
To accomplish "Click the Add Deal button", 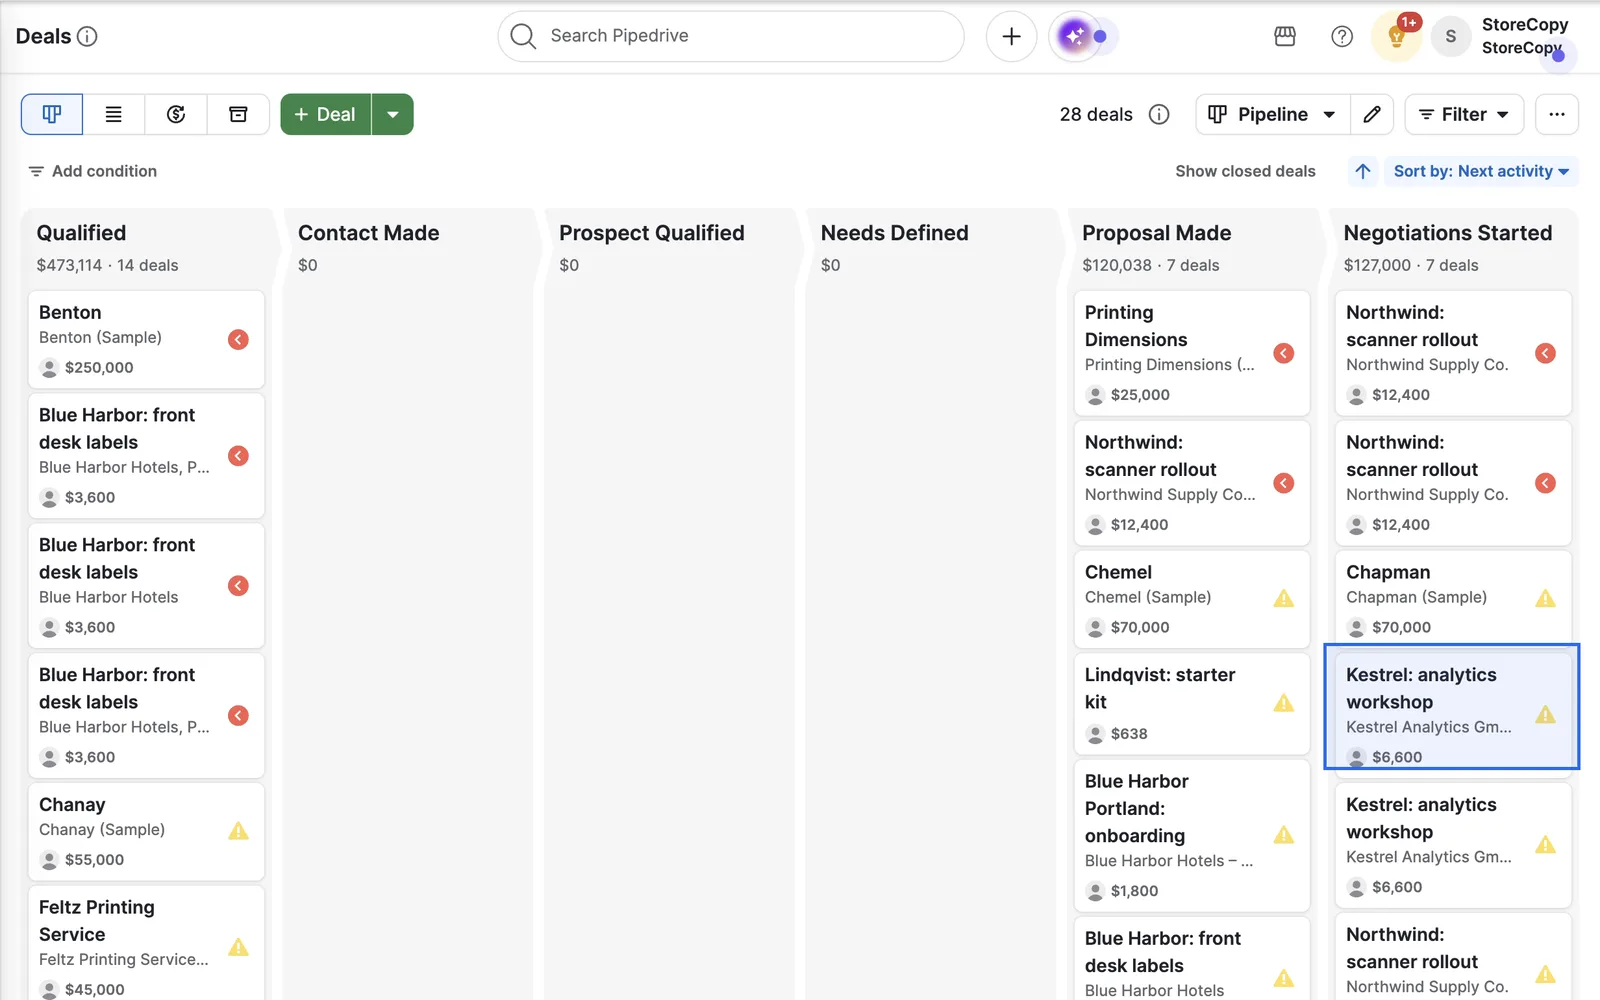I will tap(326, 114).
